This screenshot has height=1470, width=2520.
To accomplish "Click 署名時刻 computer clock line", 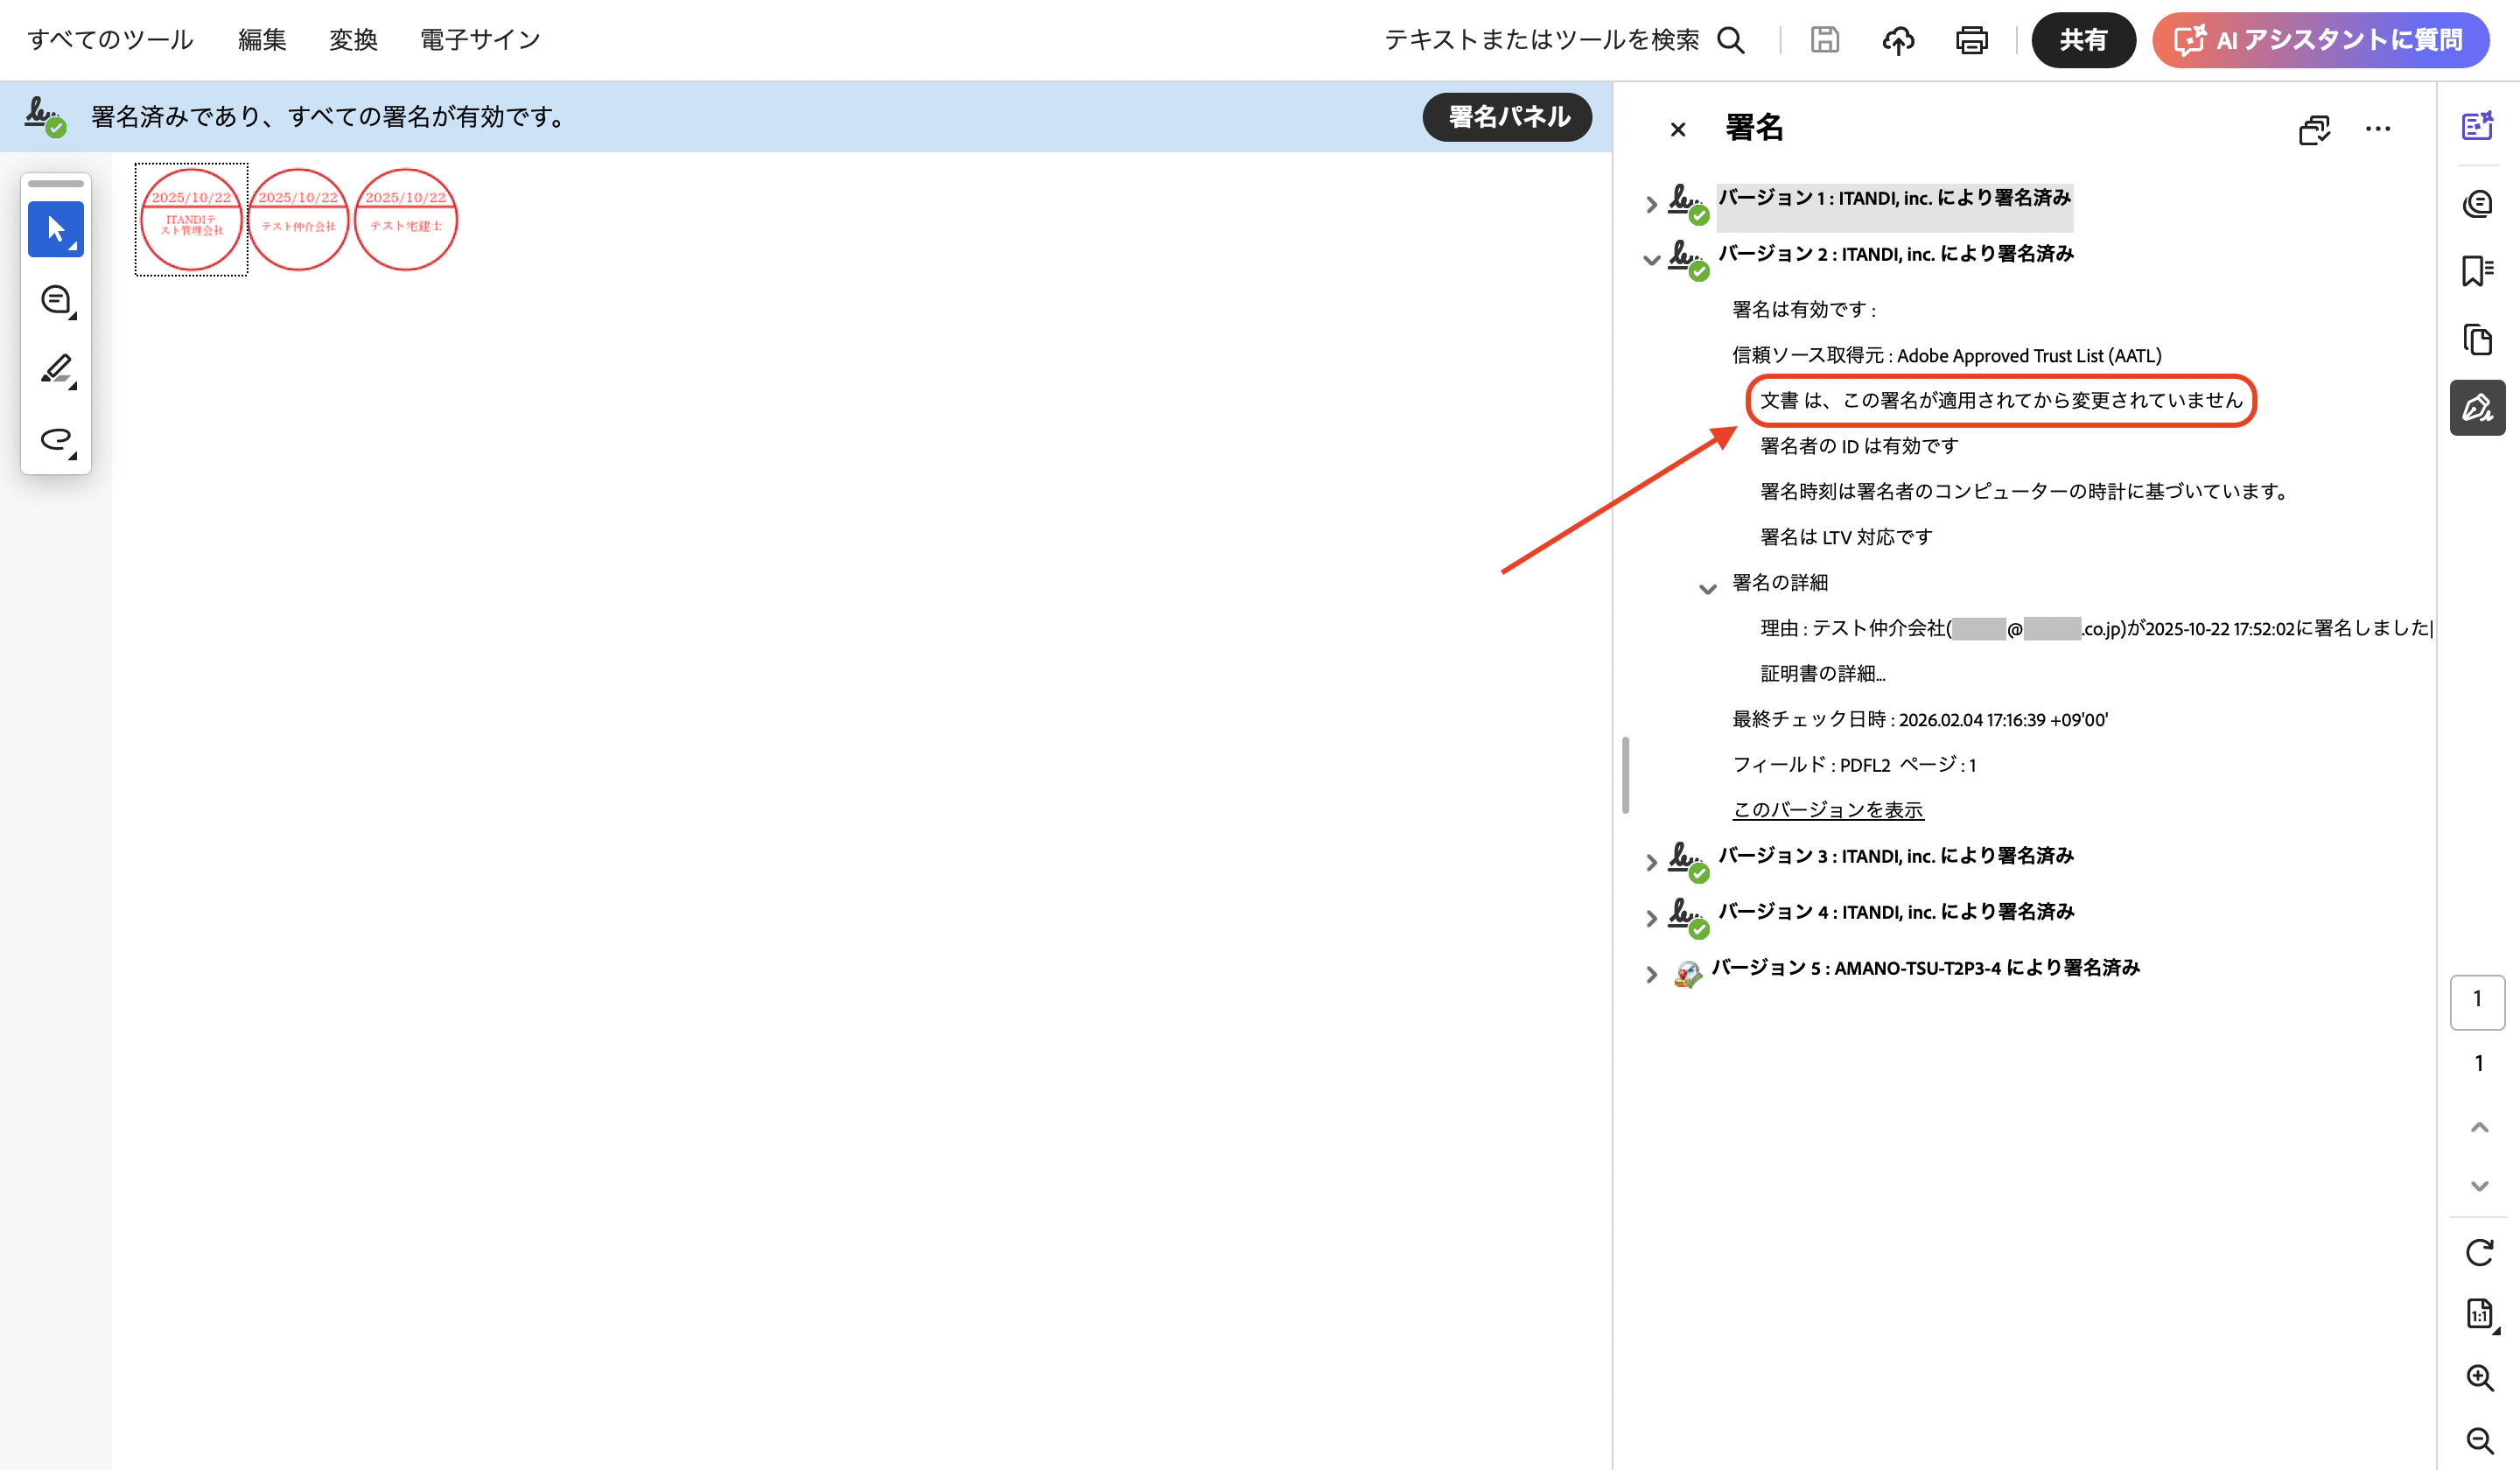I will (2026, 492).
